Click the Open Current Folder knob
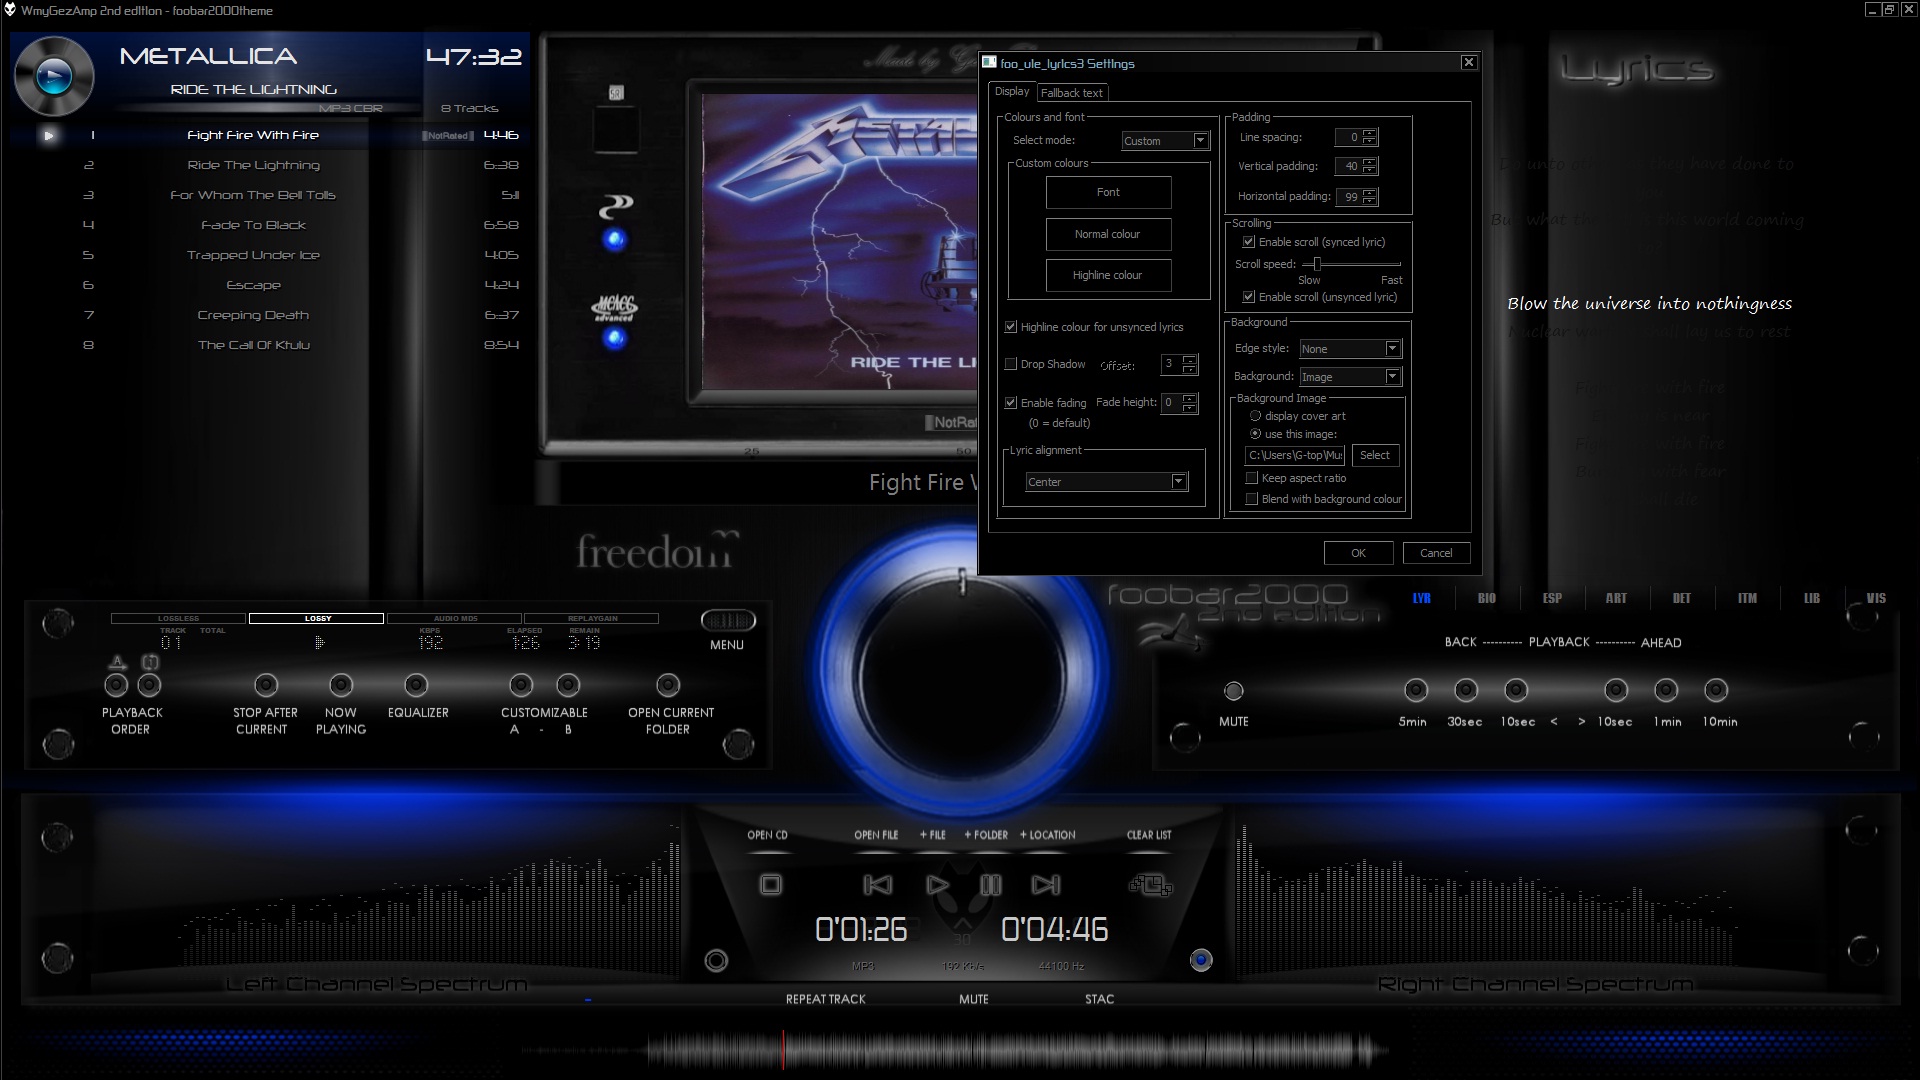The height and width of the screenshot is (1080, 1920). click(x=668, y=685)
